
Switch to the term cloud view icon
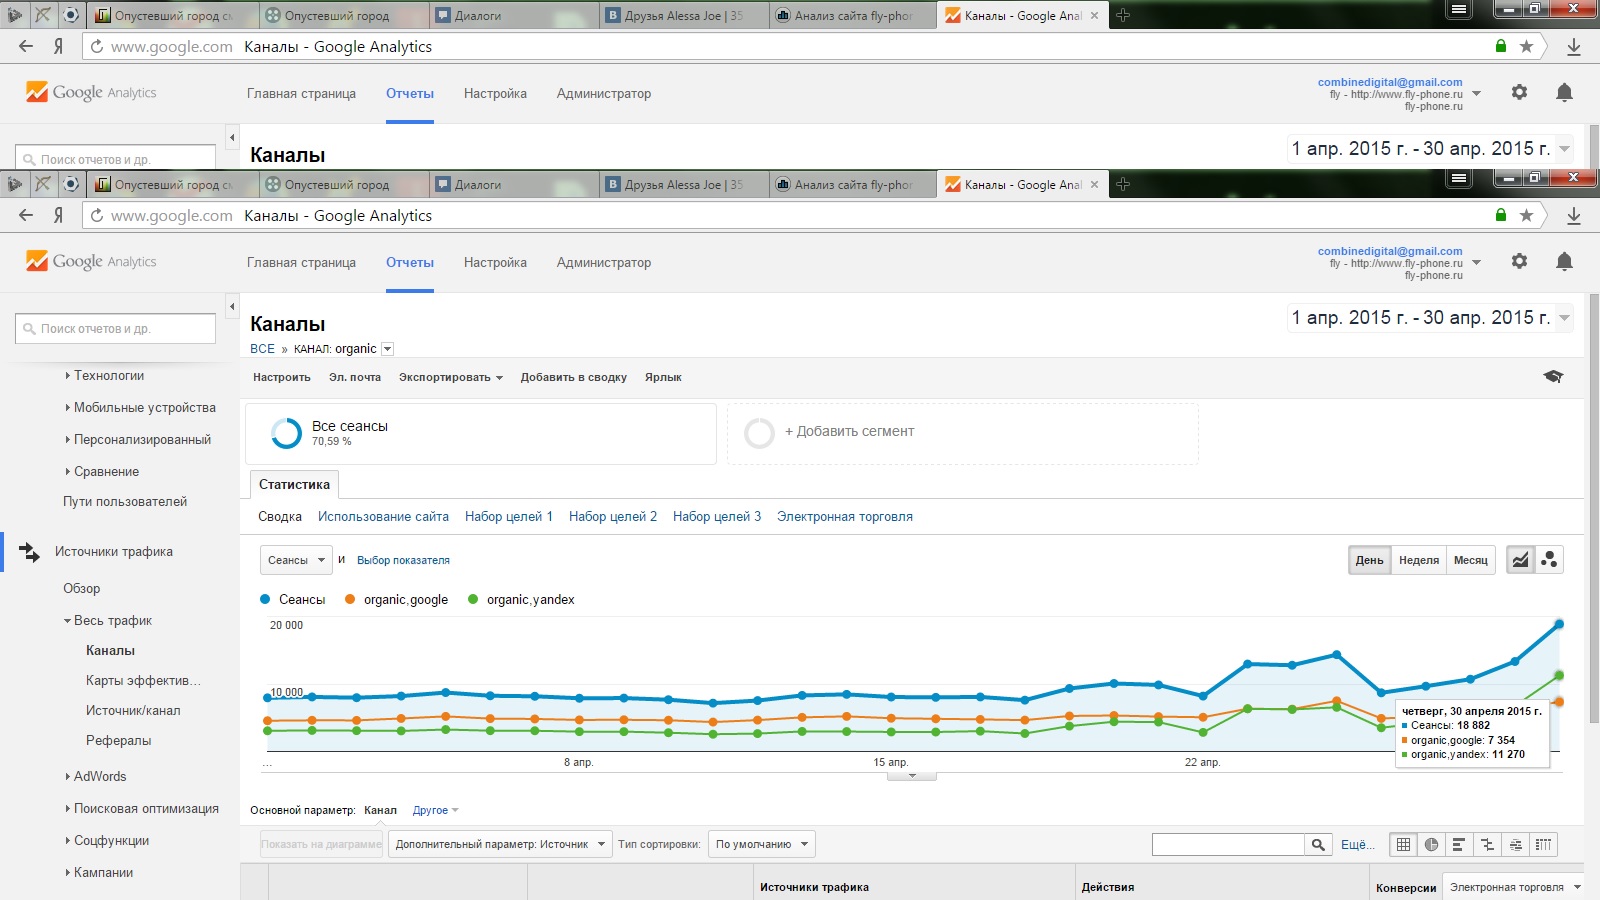coord(1516,844)
